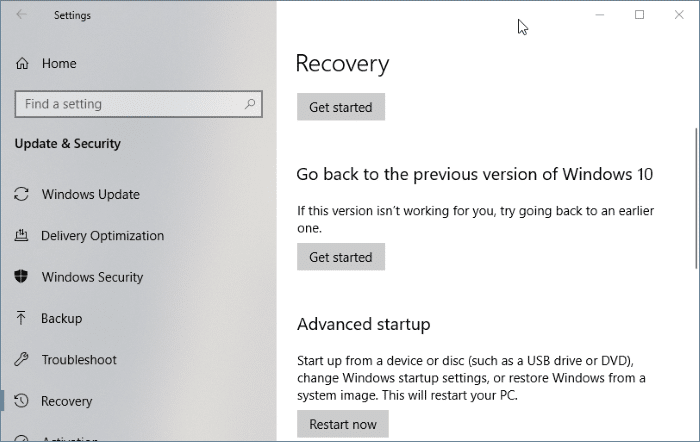The height and width of the screenshot is (442, 700).
Task: Click the Delivery Optimization icon
Action: (x=21, y=235)
